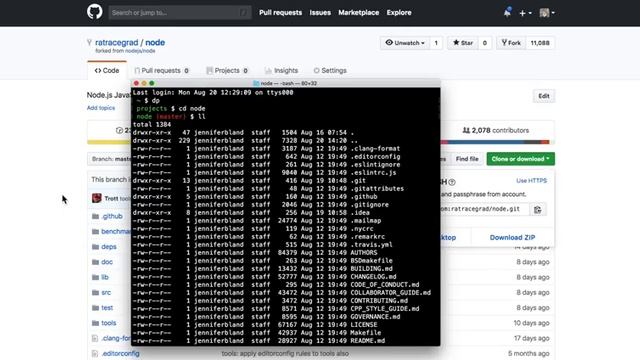Screen dimensions: 640x360
Task: Open the Trott author link
Action: (x=111, y=198)
